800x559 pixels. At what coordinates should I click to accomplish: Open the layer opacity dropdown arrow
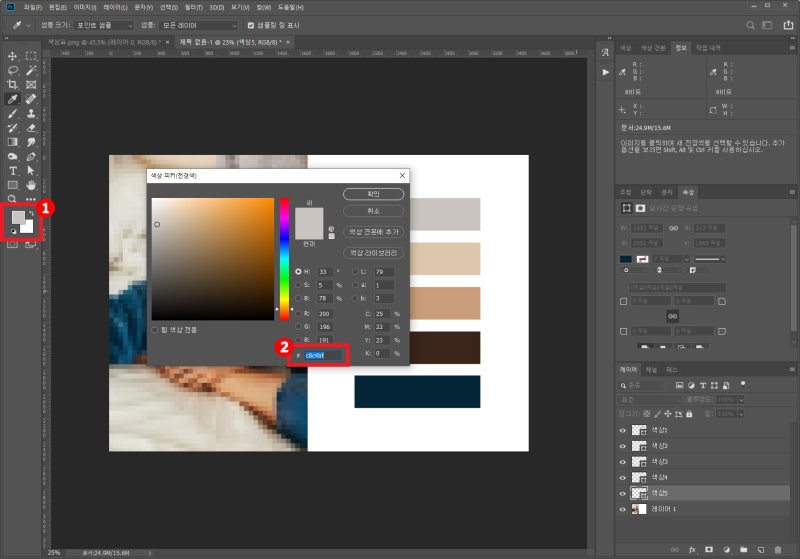point(741,399)
